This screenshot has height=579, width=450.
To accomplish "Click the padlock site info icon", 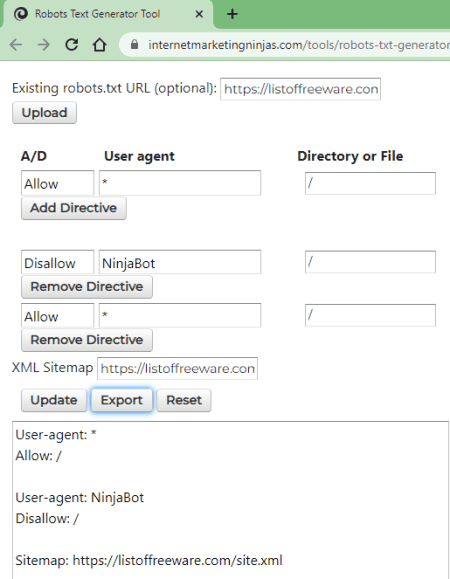I will [x=134, y=45].
